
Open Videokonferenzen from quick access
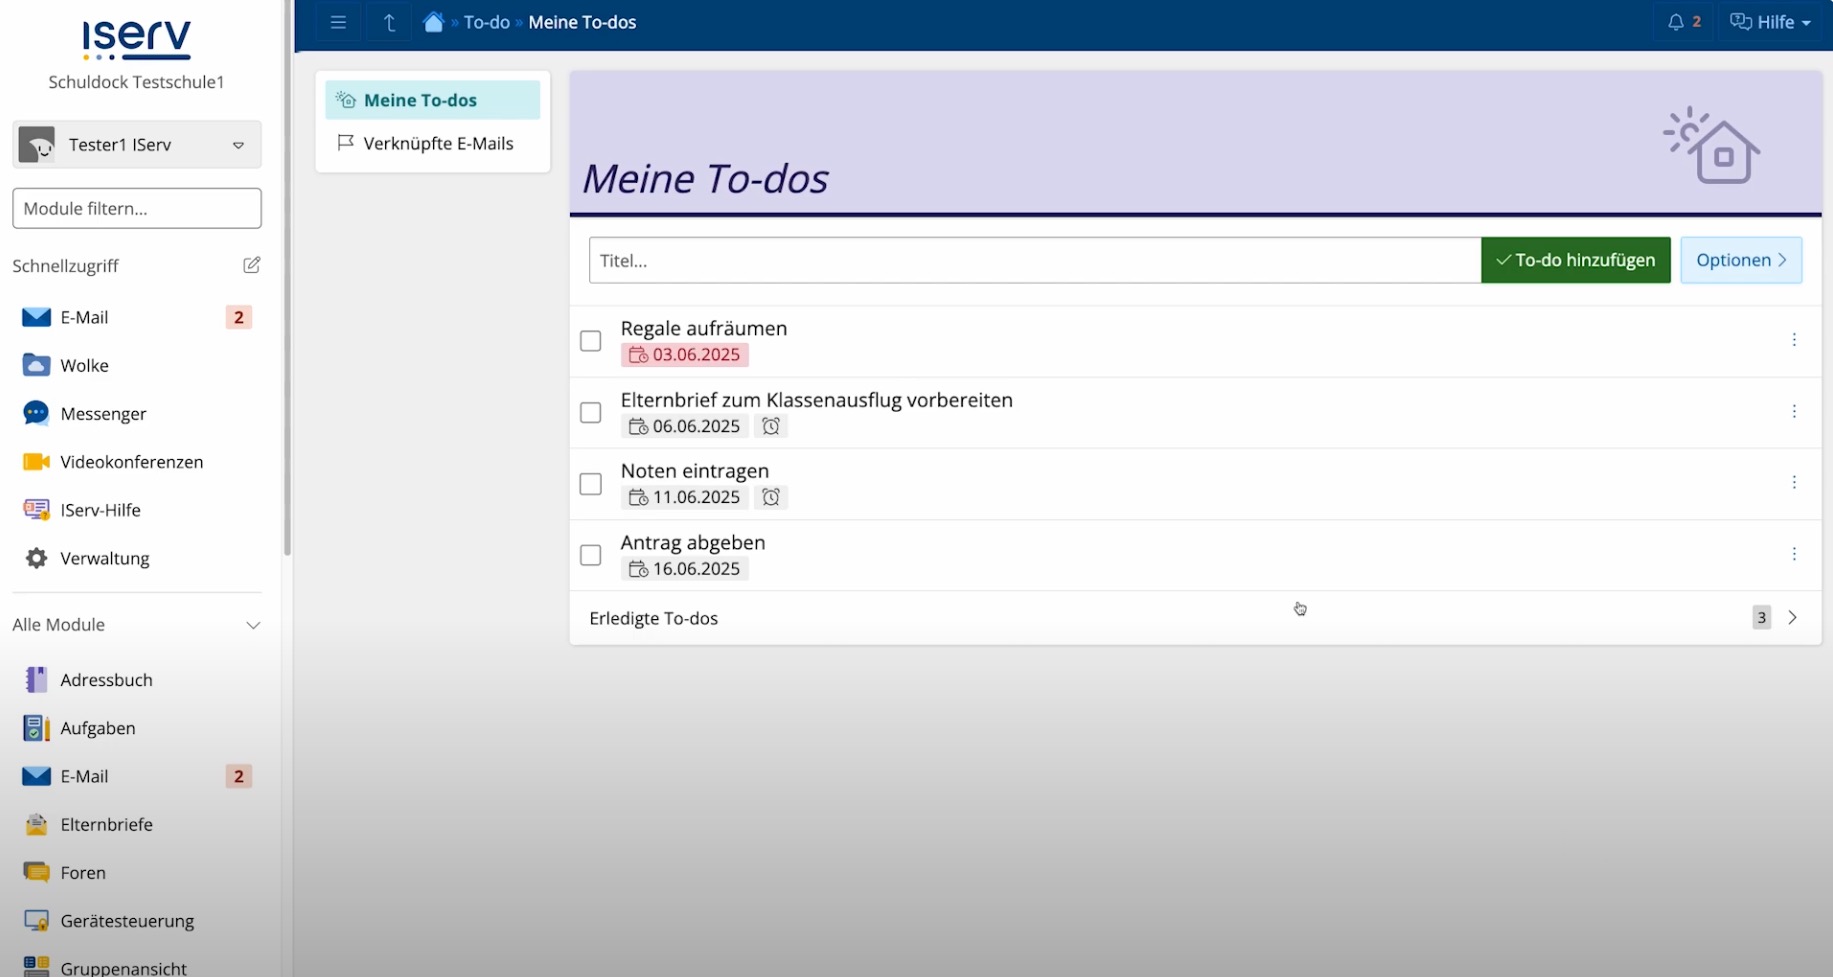coord(131,462)
